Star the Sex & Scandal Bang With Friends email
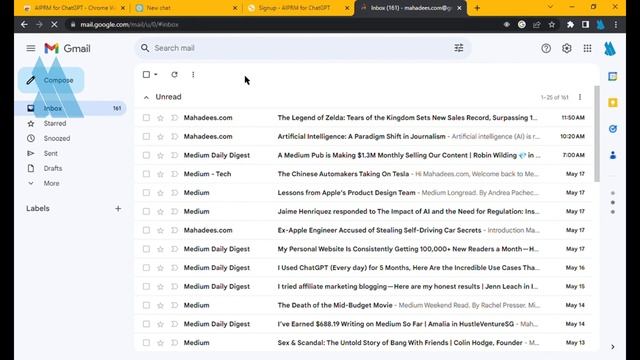 click(x=160, y=343)
